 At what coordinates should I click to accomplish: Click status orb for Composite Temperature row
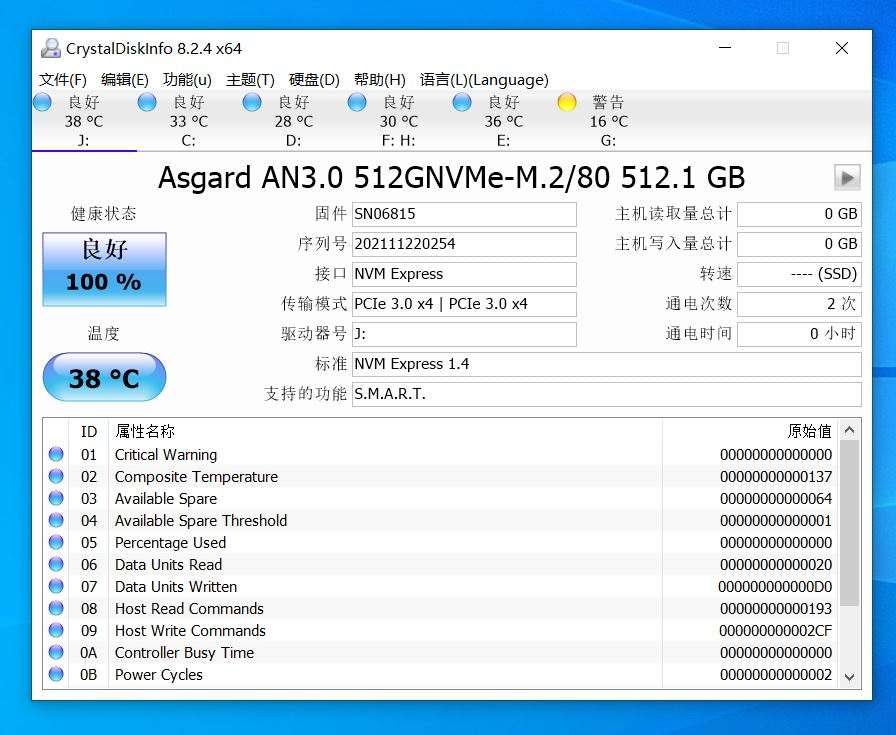(x=56, y=476)
